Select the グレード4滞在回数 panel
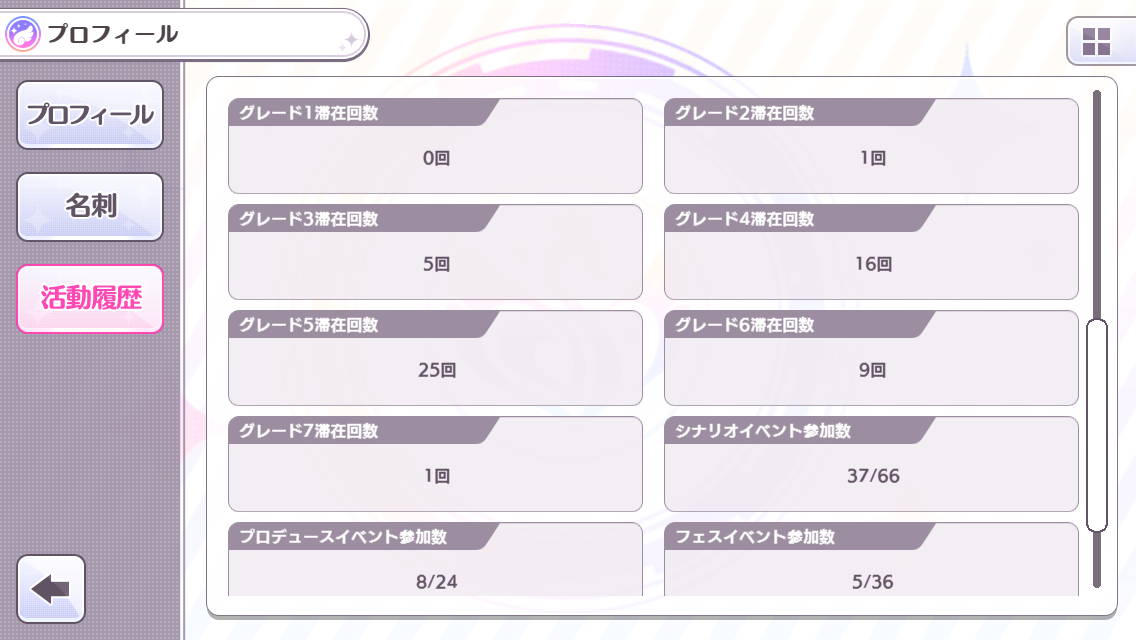This screenshot has height=640, width=1136. coord(871,252)
